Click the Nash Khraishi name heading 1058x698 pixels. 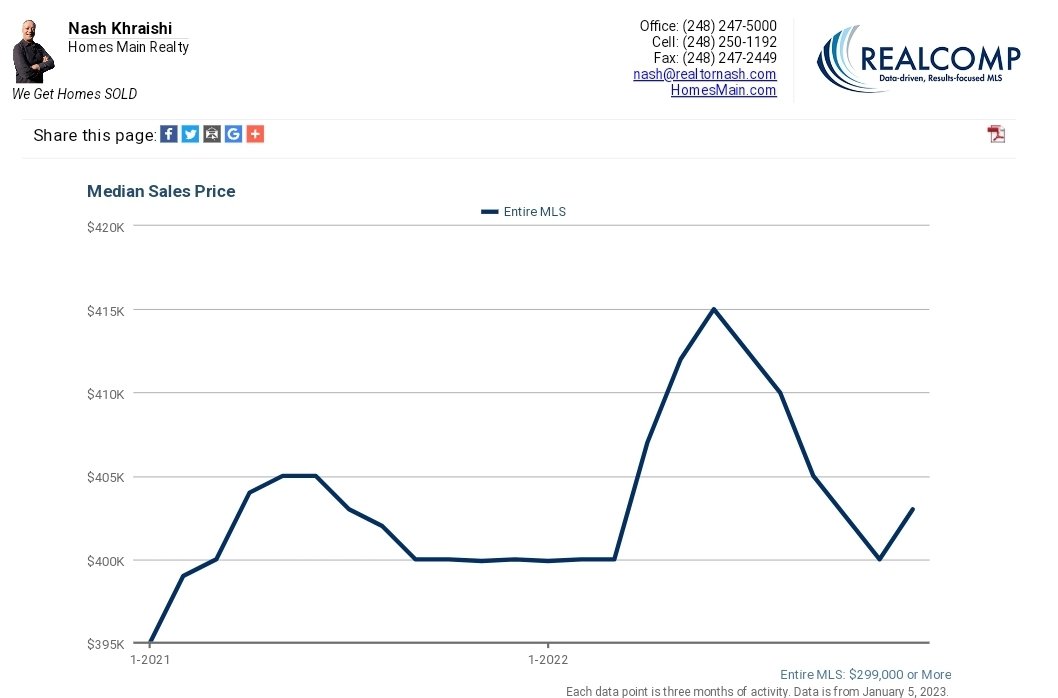(119, 28)
